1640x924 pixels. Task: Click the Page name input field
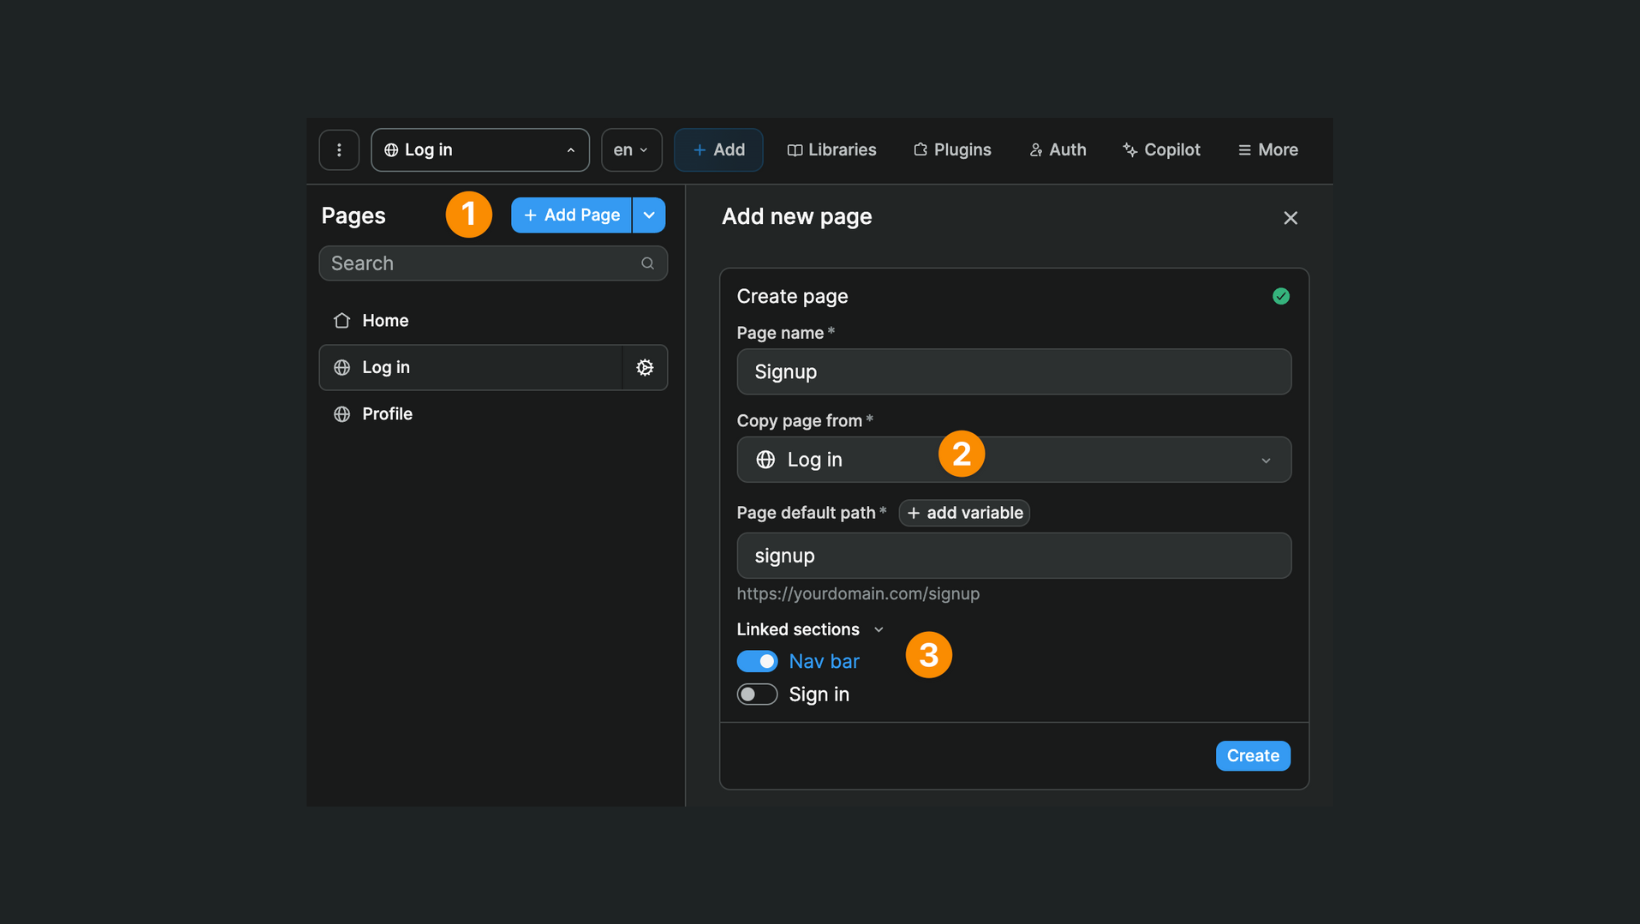[1013, 372]
